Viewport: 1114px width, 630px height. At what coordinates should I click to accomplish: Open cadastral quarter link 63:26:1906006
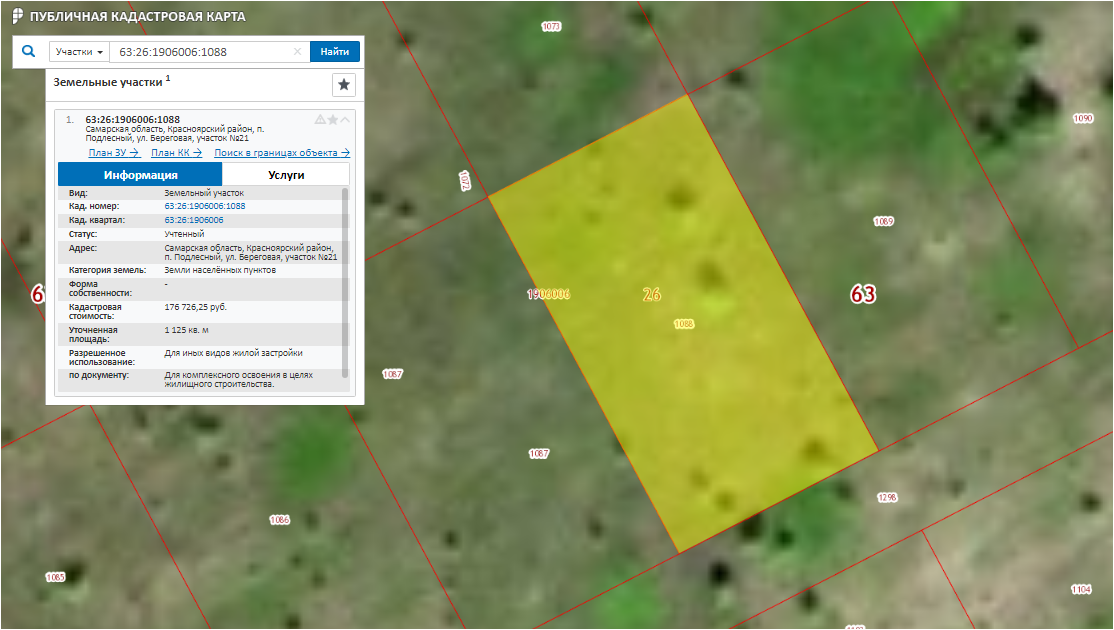(x=194, y=220)
